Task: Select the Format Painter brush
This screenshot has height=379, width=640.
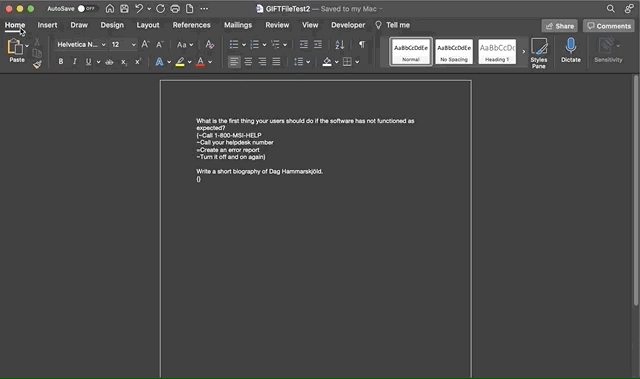Action: (x=37, y=64)
